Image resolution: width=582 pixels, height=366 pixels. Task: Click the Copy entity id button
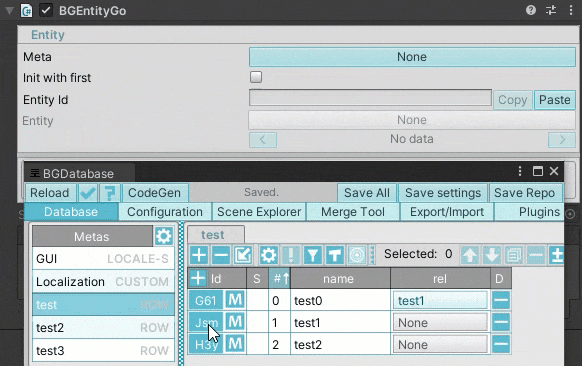(513, 100)
